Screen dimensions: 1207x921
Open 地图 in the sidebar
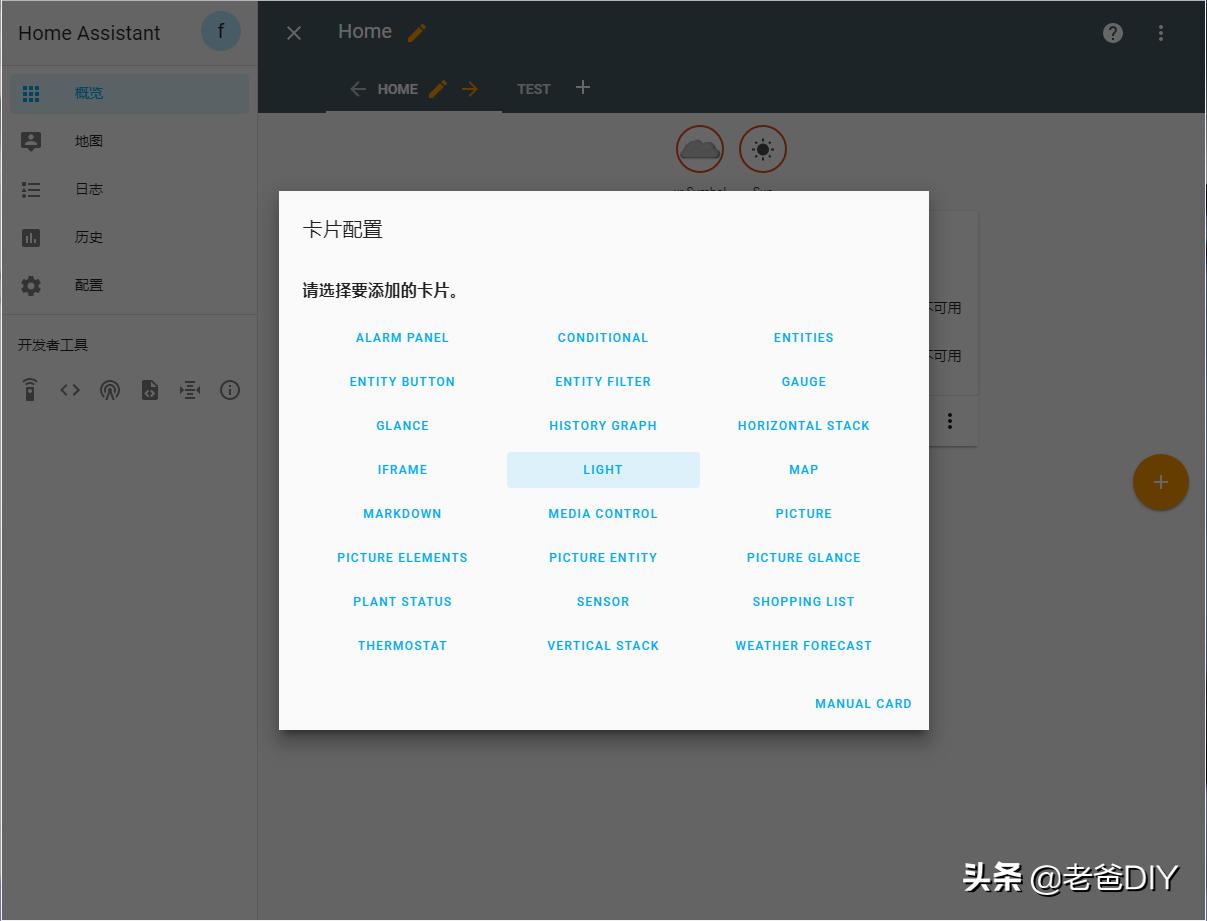pyautogui.click(x=88, y=141)
